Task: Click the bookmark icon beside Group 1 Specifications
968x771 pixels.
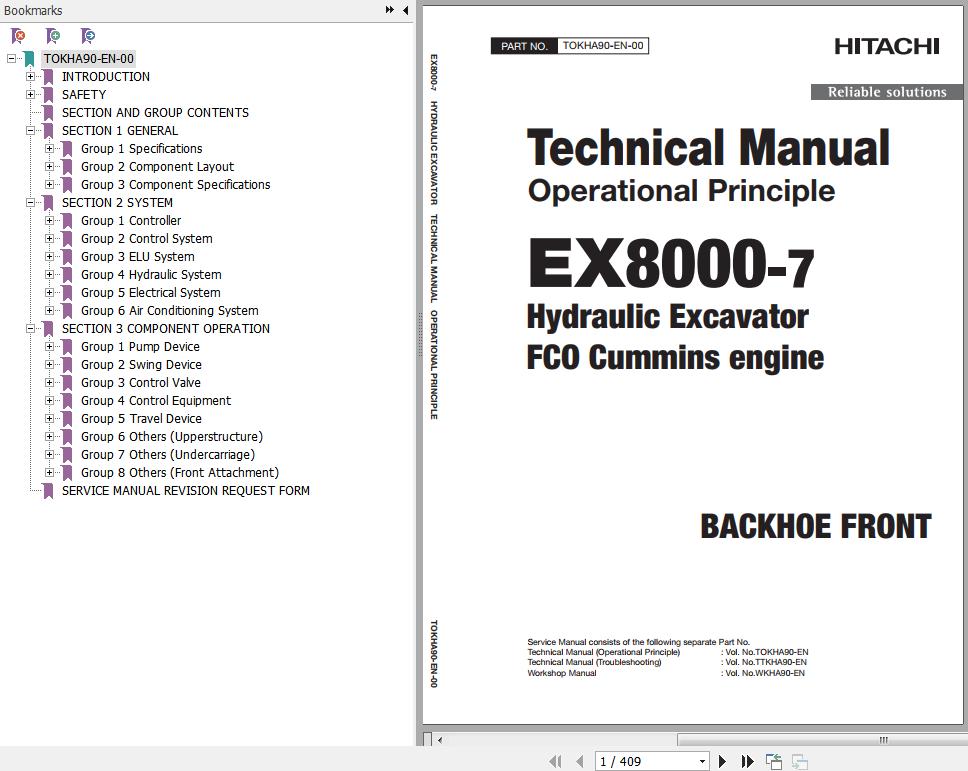Action: pyautogui.click(x=67, y=149)
